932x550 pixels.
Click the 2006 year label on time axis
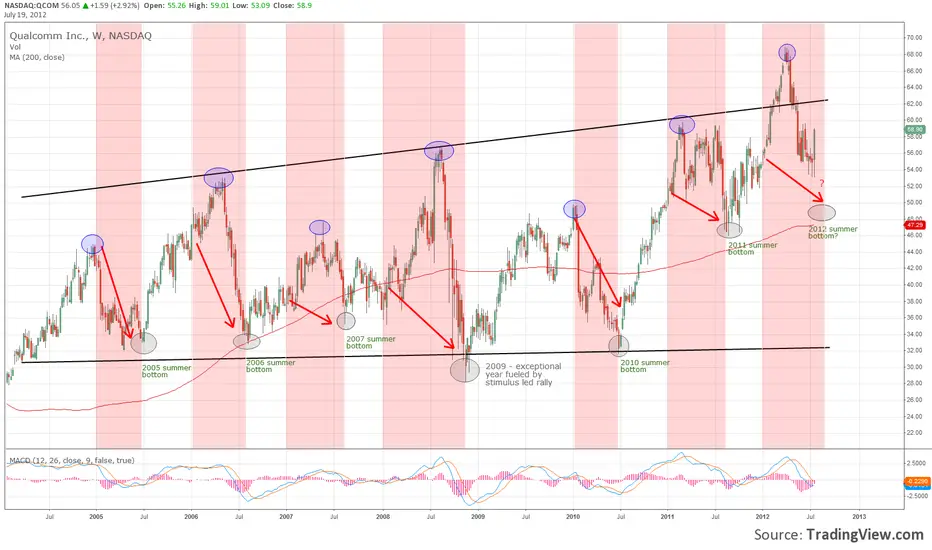(x=191, y=517)
